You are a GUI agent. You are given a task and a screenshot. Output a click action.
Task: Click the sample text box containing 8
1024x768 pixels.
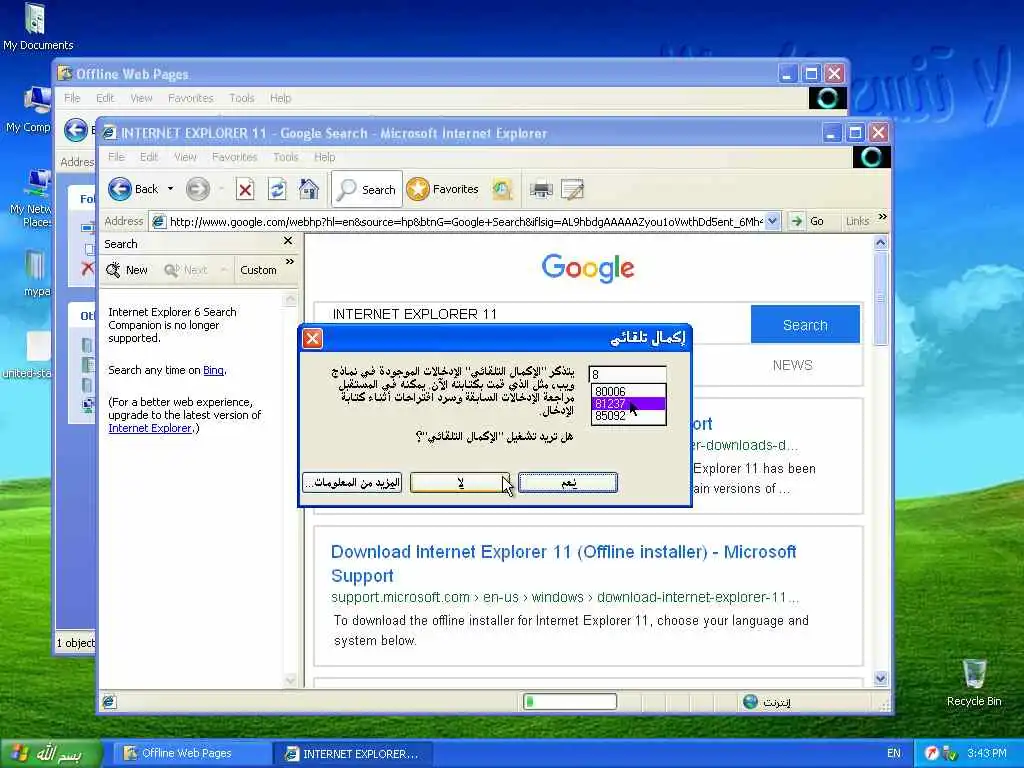[x=628, y=374]
